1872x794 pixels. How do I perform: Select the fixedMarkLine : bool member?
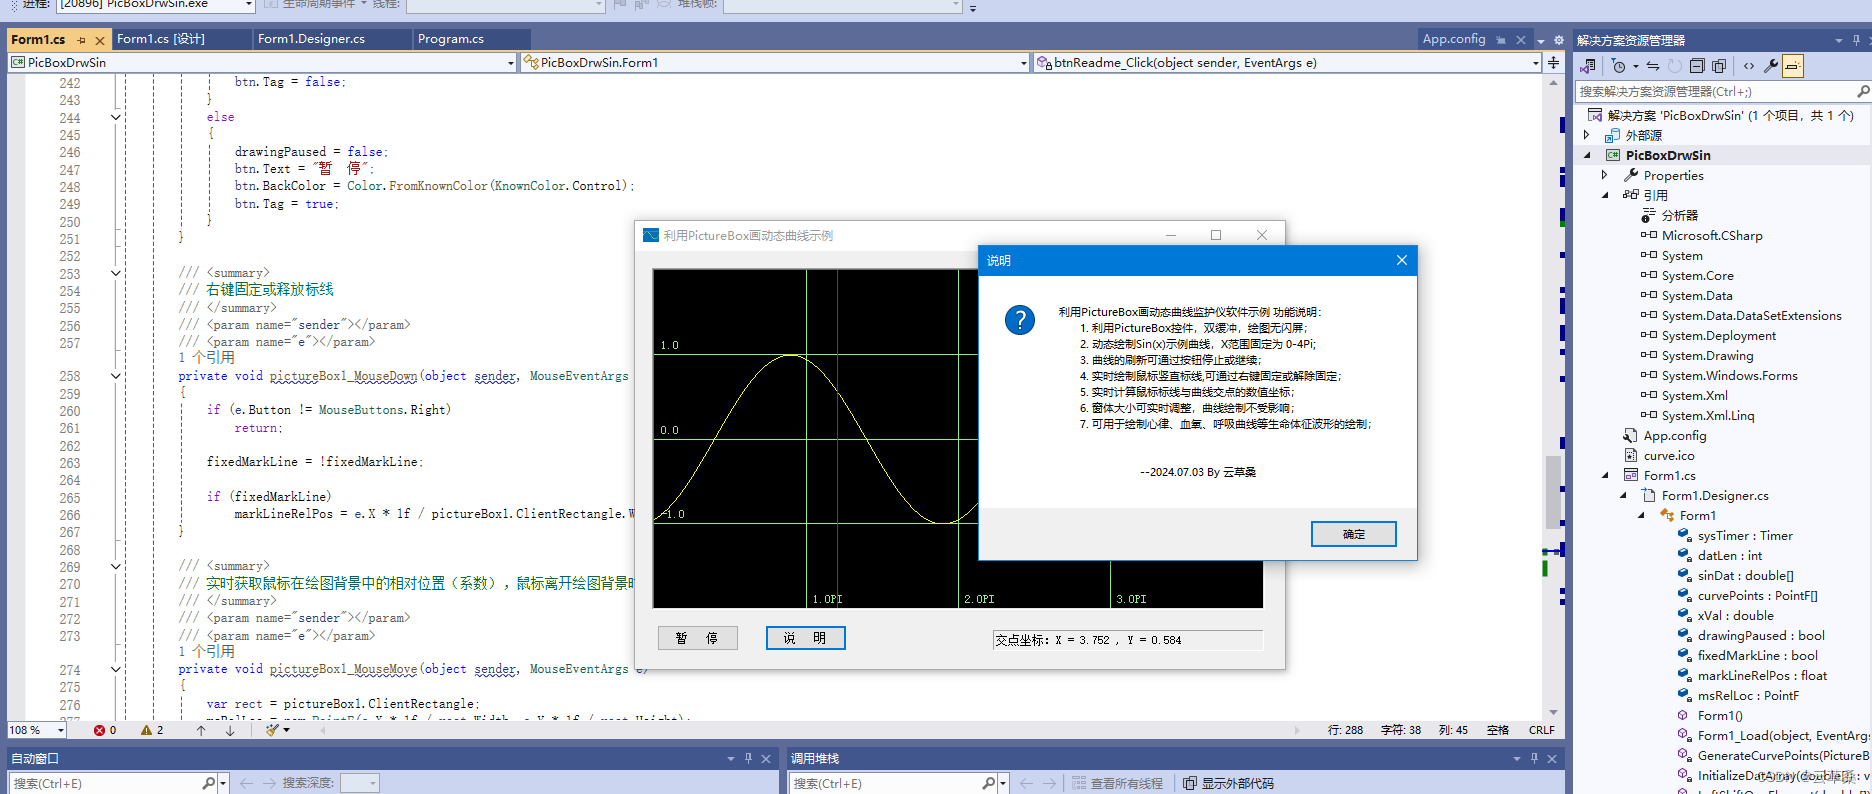(x=1758, y=655)
